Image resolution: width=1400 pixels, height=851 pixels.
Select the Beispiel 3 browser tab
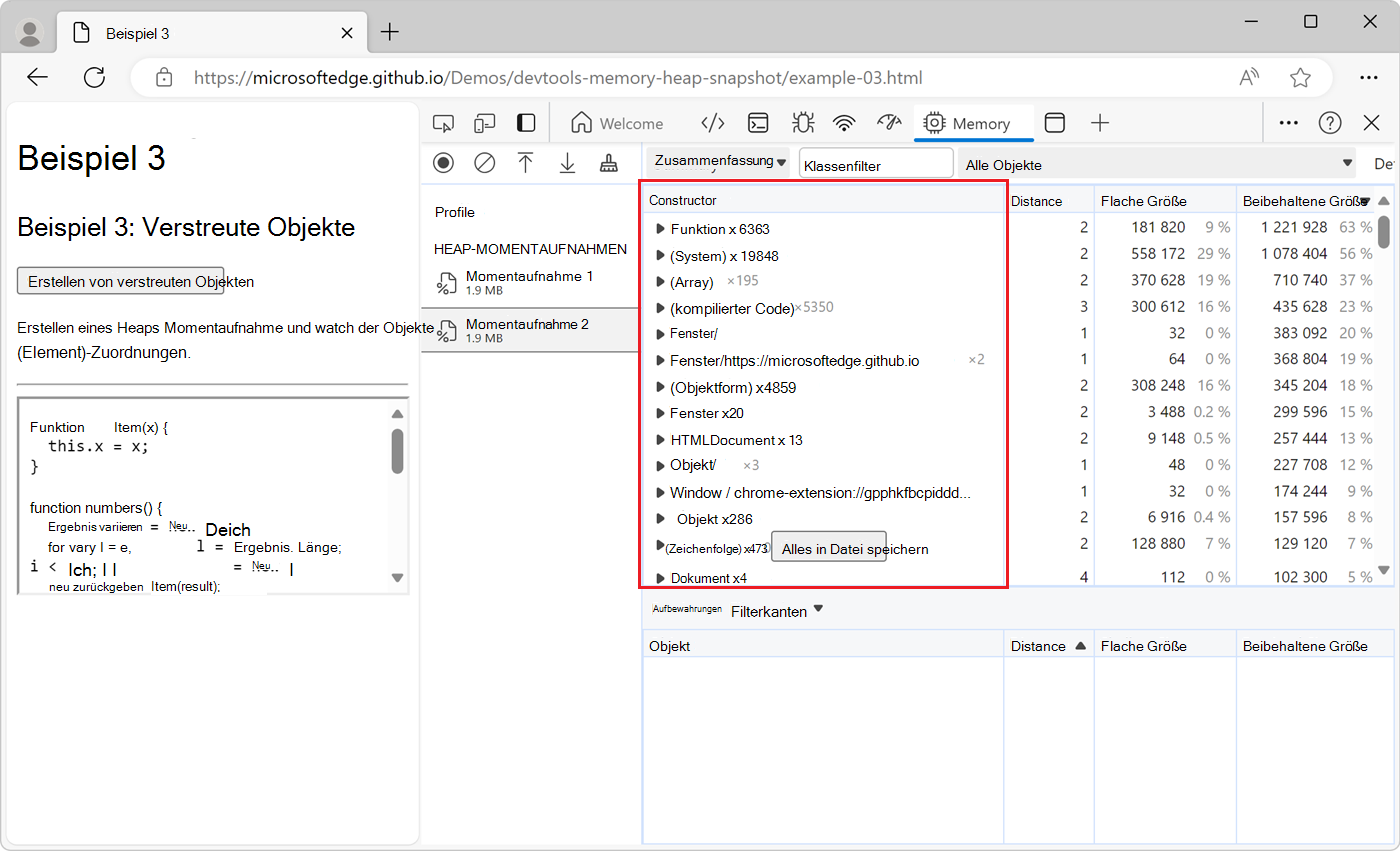pyautogui.click(x=212, y=33)
